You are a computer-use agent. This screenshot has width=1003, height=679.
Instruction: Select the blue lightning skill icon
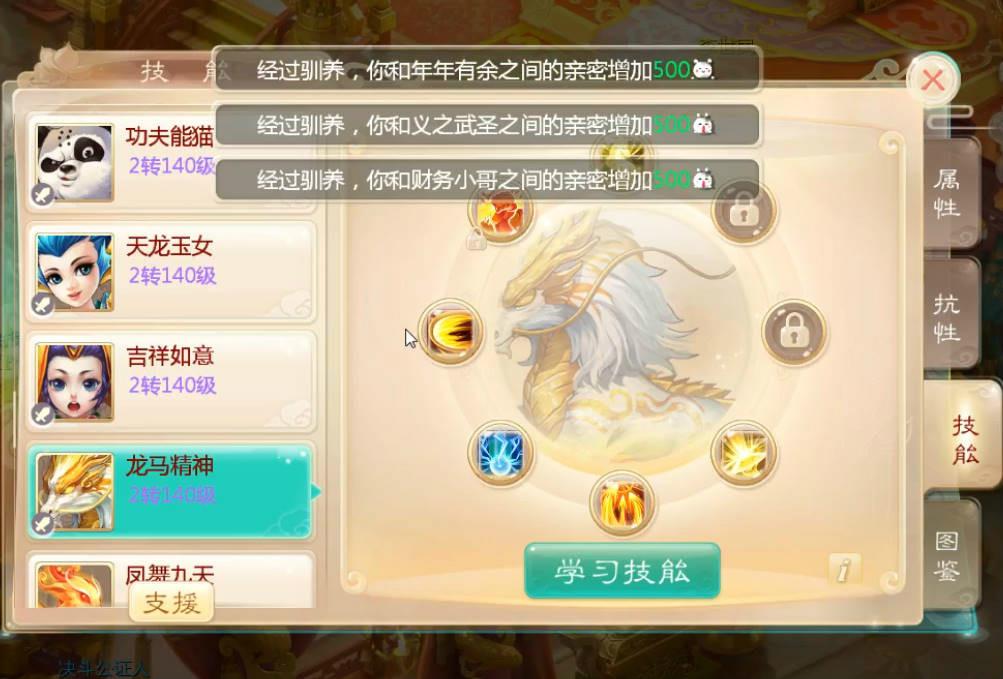click(500, 452)
